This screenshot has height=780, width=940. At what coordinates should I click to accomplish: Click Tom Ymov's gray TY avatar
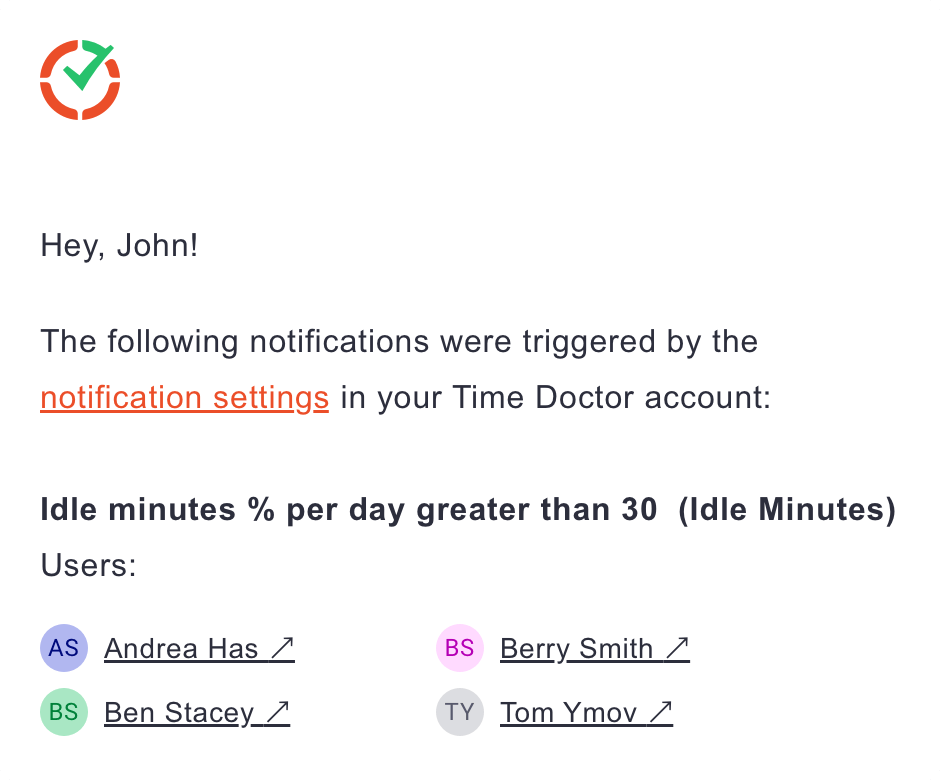pos(460,713)
